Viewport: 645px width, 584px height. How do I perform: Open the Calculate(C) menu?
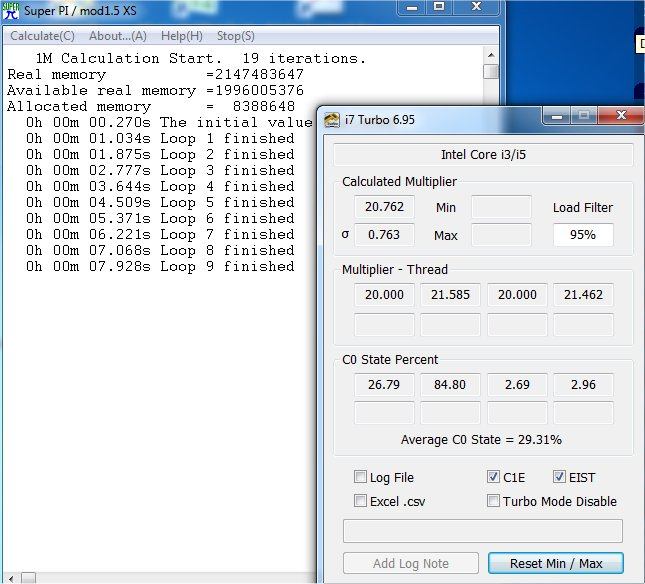point(42,36)
